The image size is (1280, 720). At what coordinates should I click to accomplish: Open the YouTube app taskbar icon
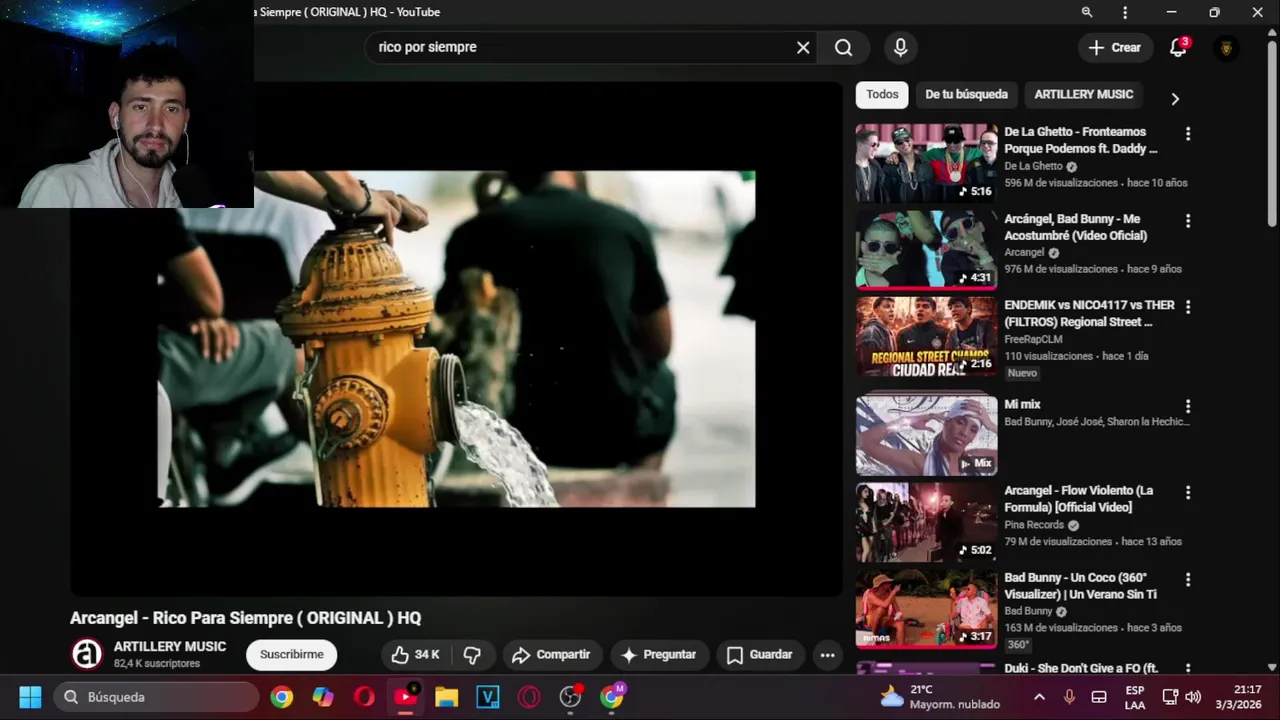(405, 697)
